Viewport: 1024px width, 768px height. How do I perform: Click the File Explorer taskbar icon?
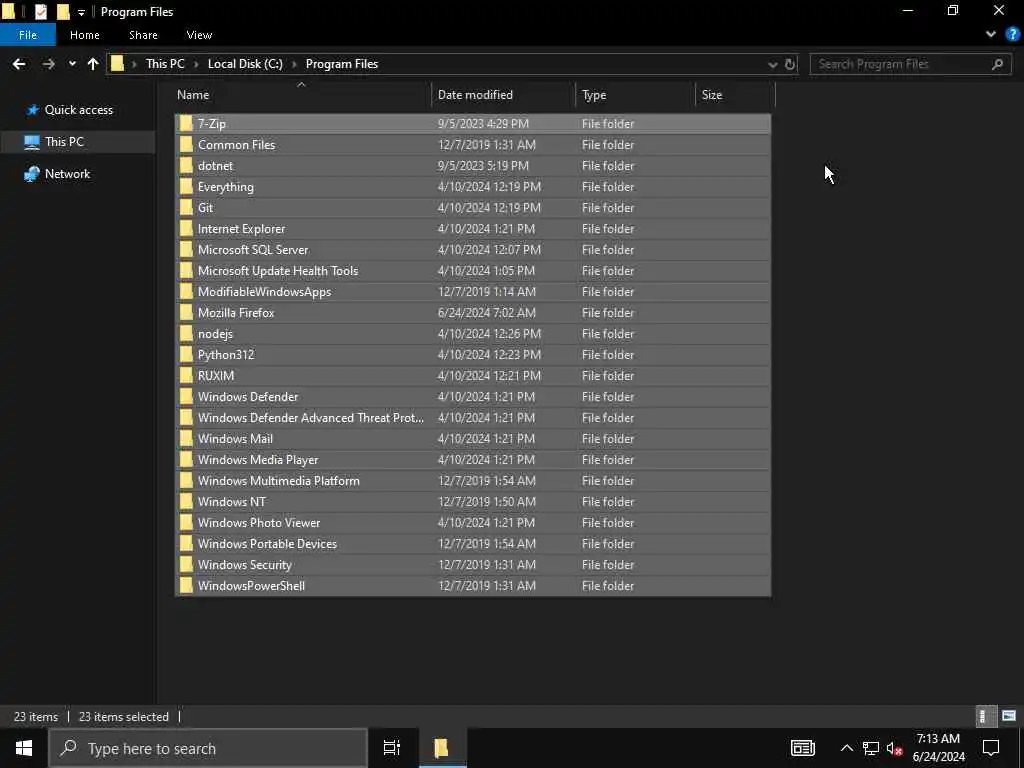[x=441, y=748]
